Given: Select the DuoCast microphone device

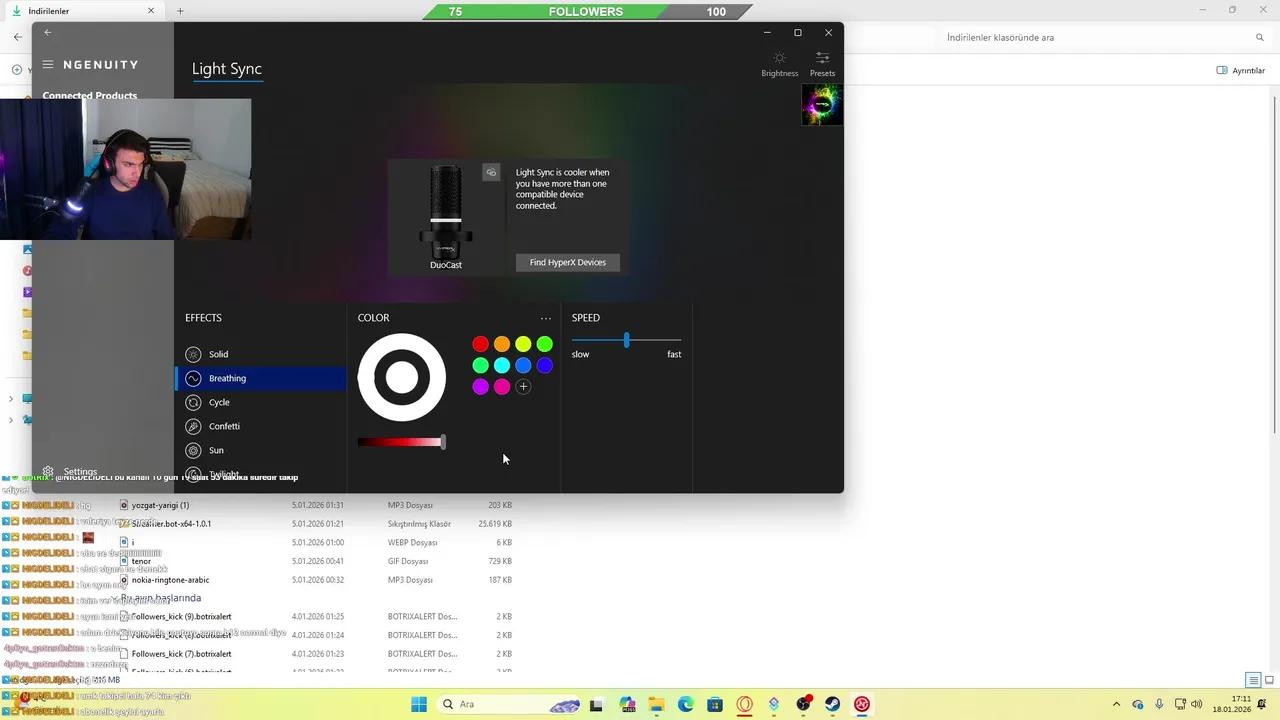Looking at the screenshot, I should [446, 217].
